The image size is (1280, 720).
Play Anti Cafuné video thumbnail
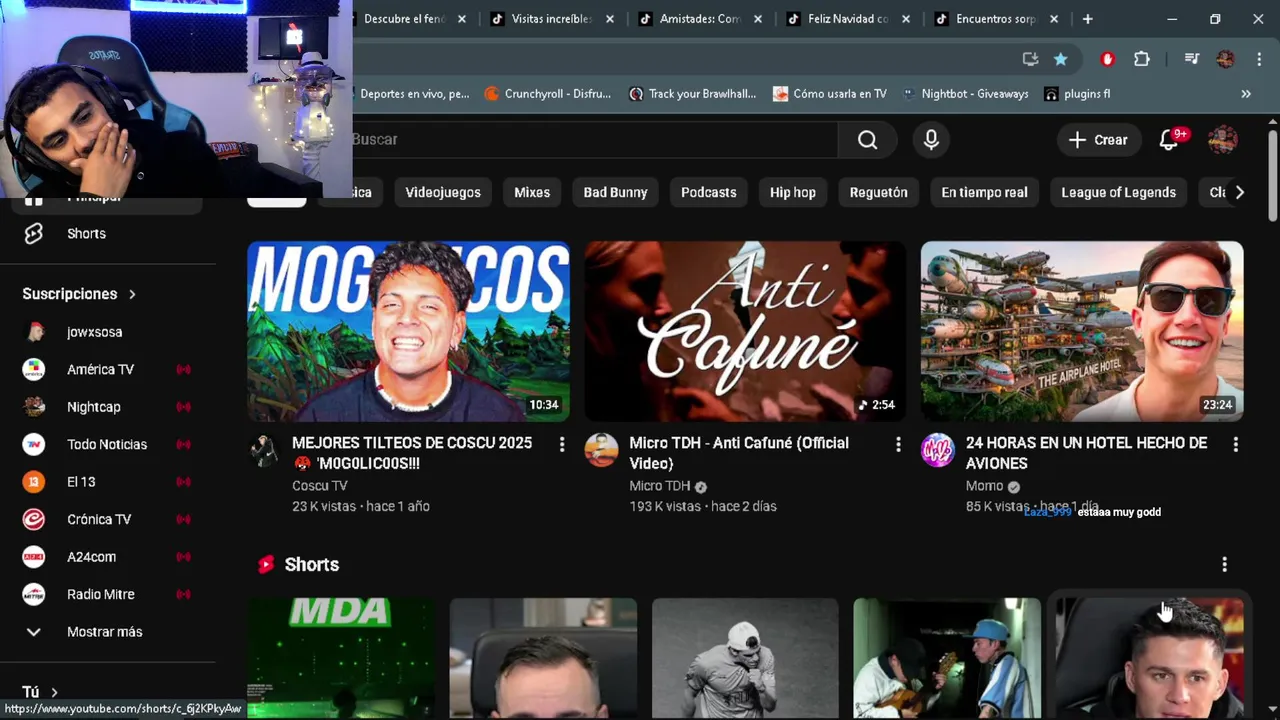745,331
